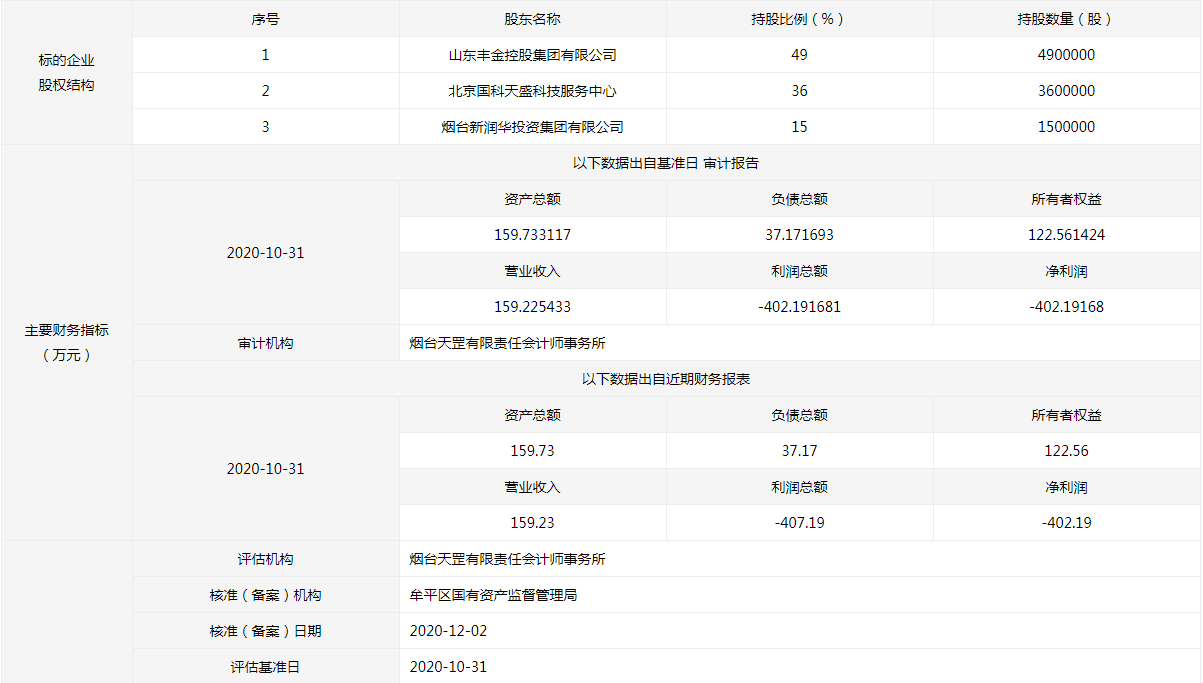The height and width of the screenshot is (683, 1203).
Task: Select the value 159.23
Action: [532, 523]
